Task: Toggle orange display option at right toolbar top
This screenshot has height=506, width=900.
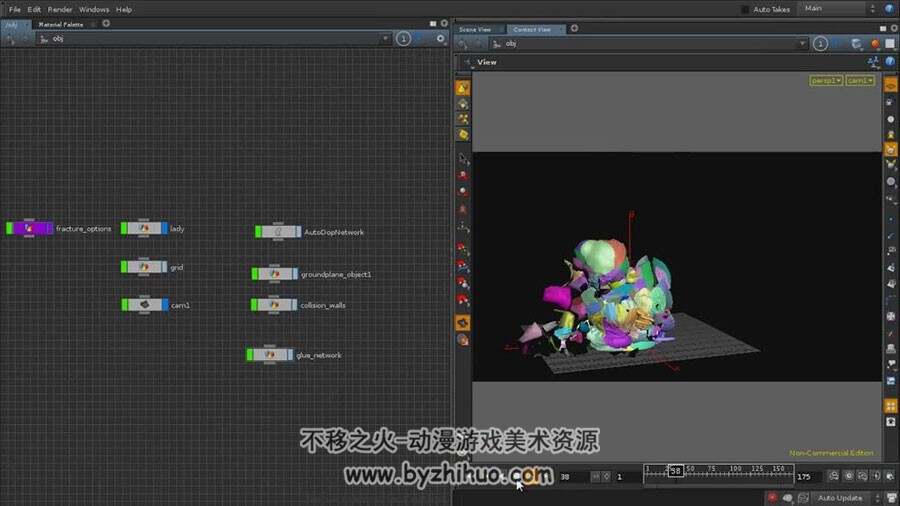Action: click(x=890, y=85)
